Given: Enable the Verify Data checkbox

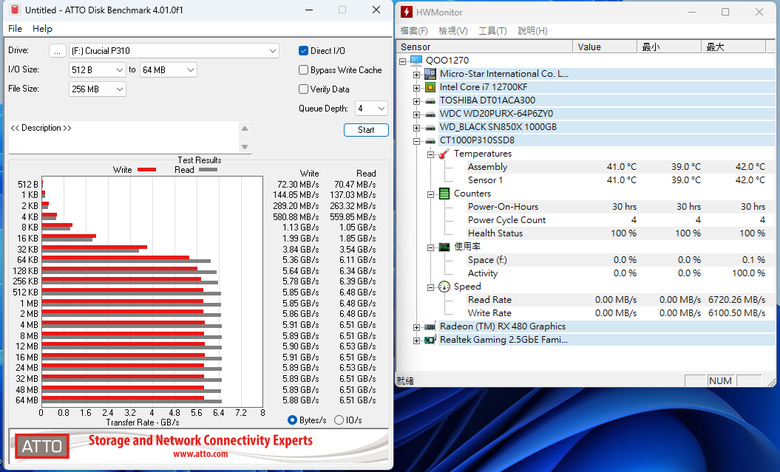Looking at the screenshot, I should [303, 89].
